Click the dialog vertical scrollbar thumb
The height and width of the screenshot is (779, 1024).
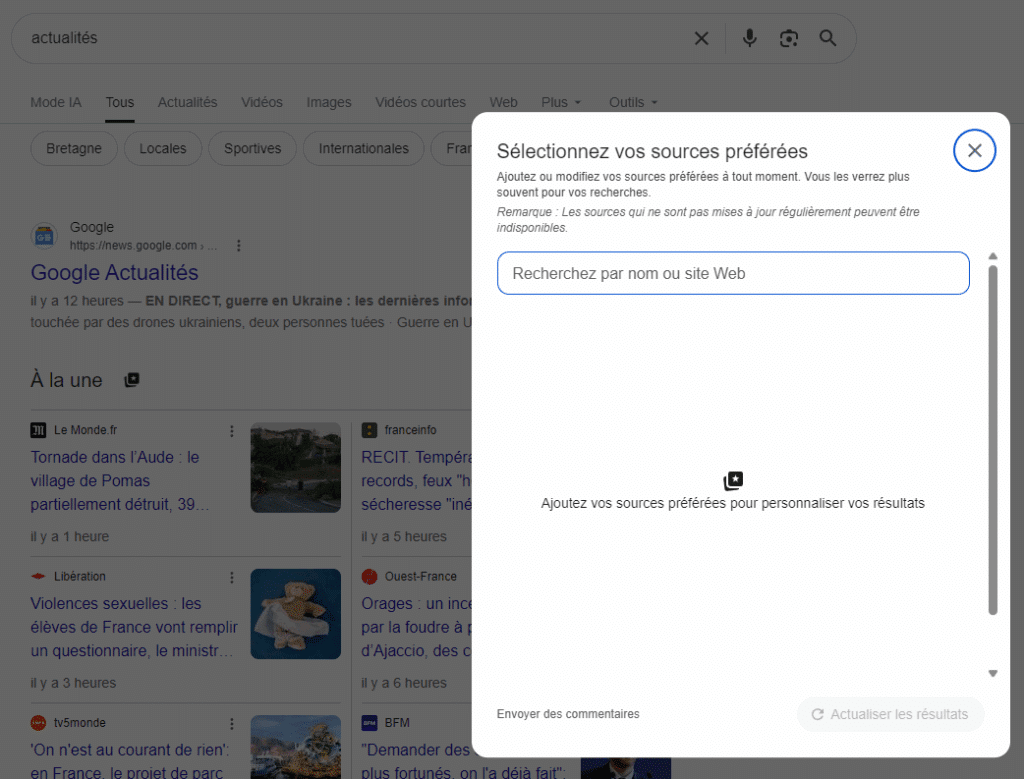[993, 440]
